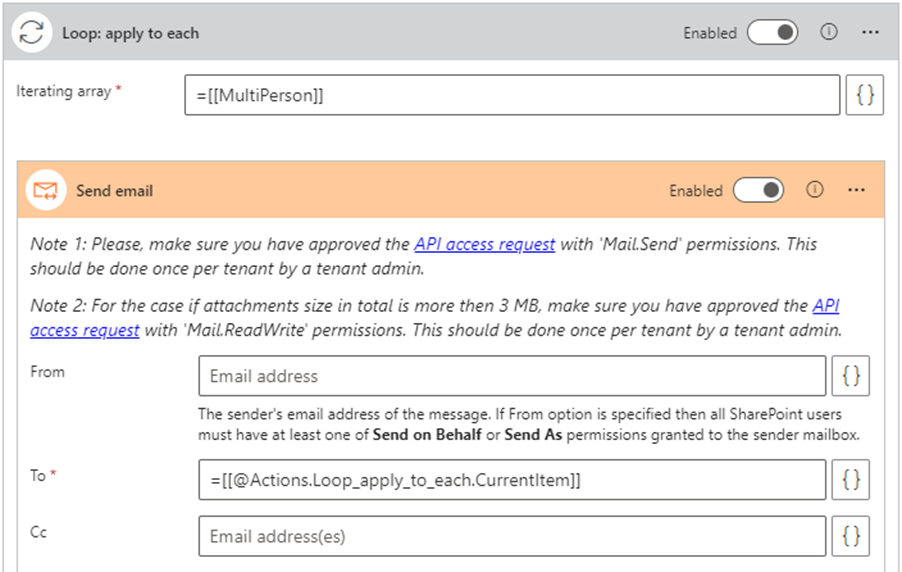Viewport: 902px width, 572px height.
Task: Open more options menu for Send email
Action: pos(856,190)
